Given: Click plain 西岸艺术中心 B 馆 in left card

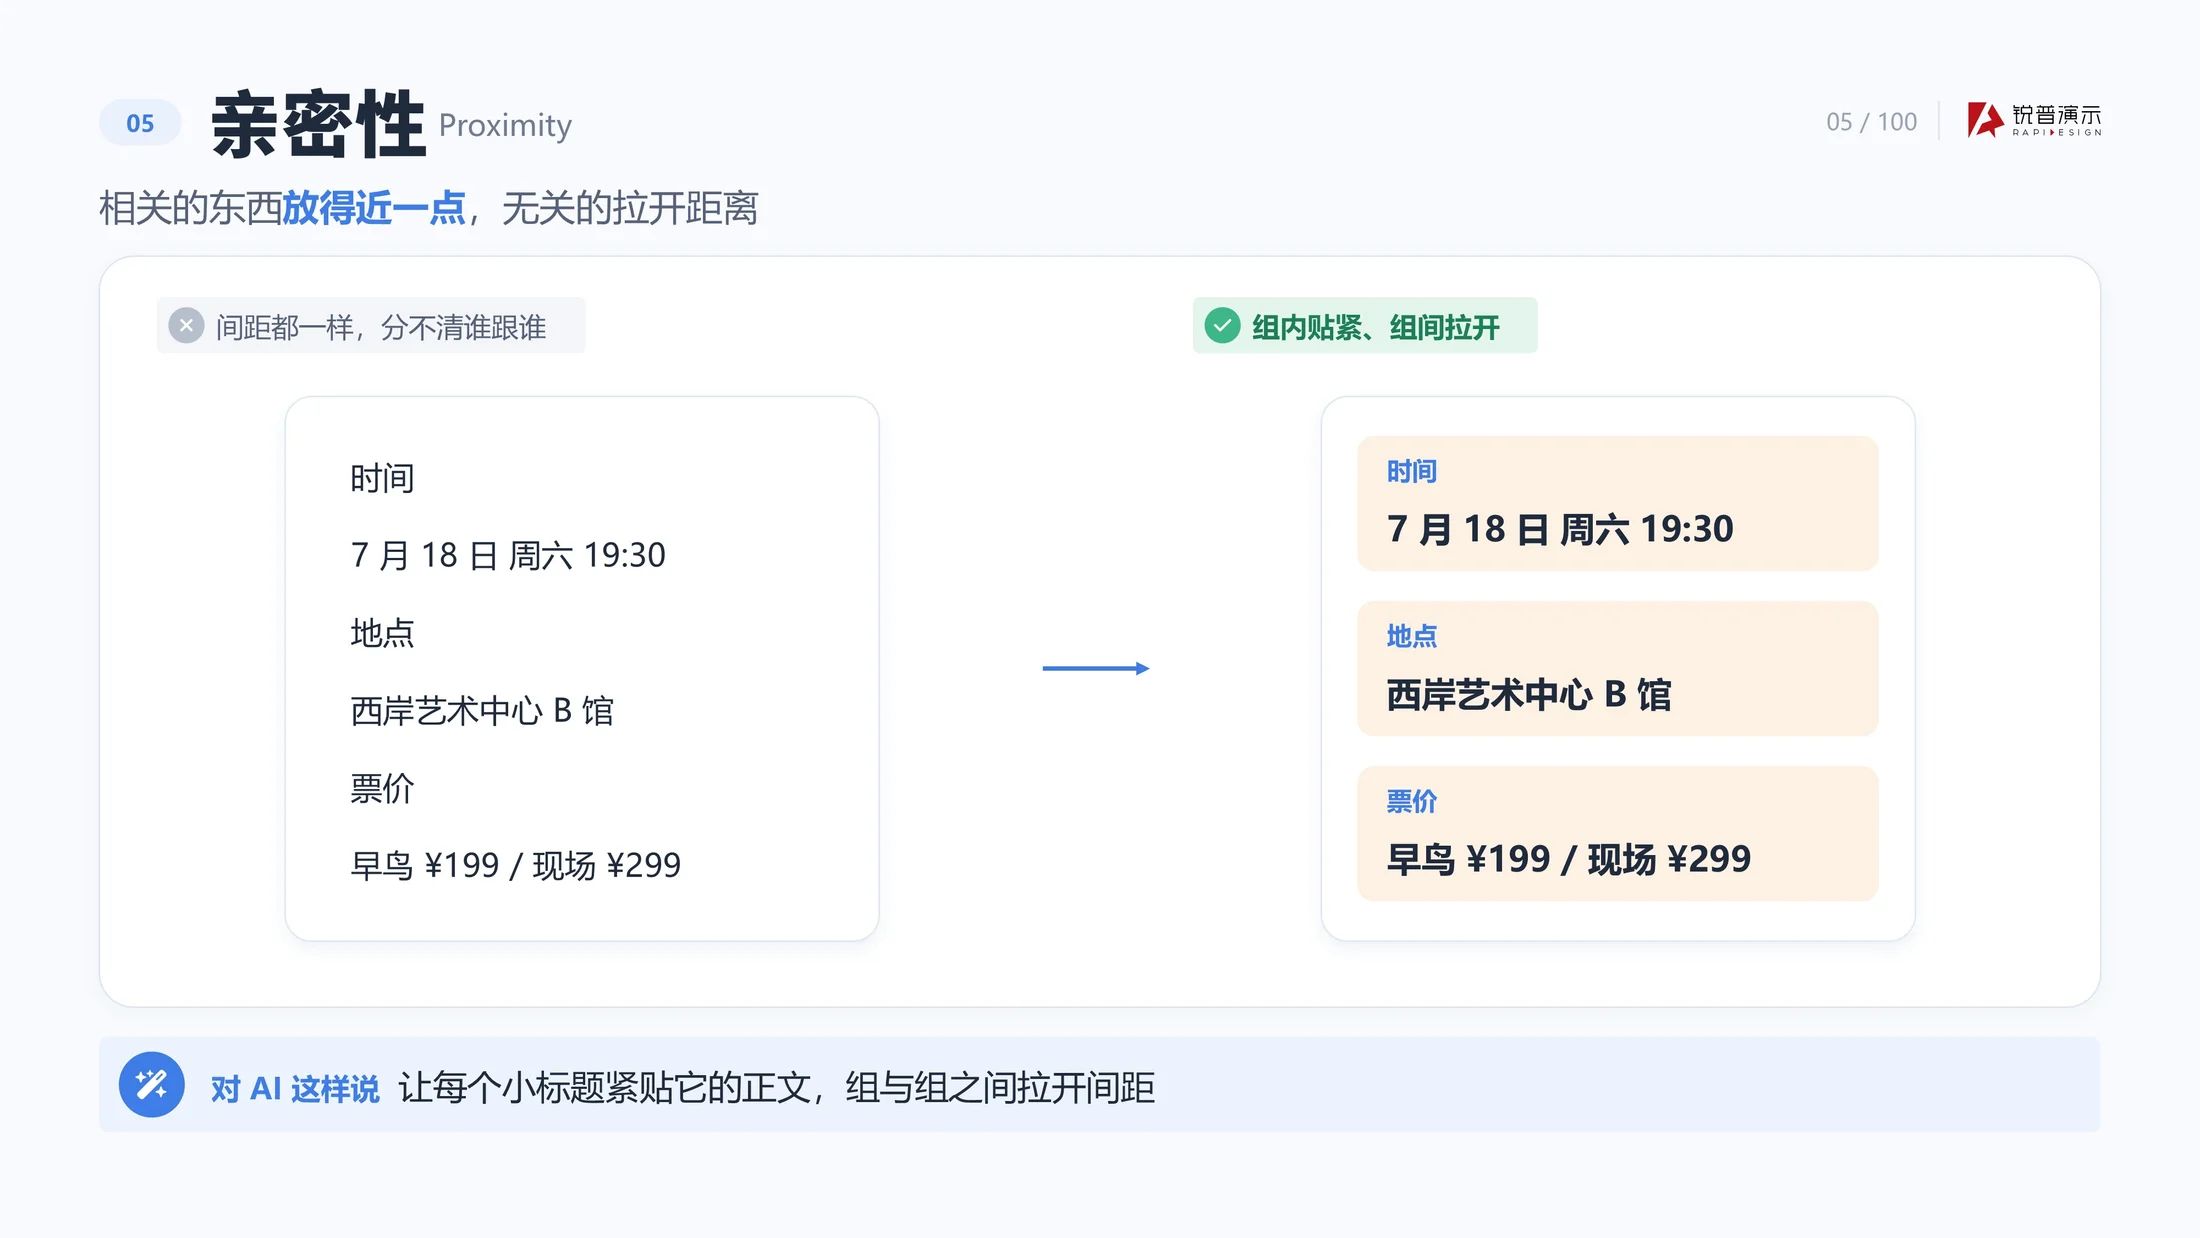Looking at the screenshot, I should pyautogui.click(x=482, y=711).
